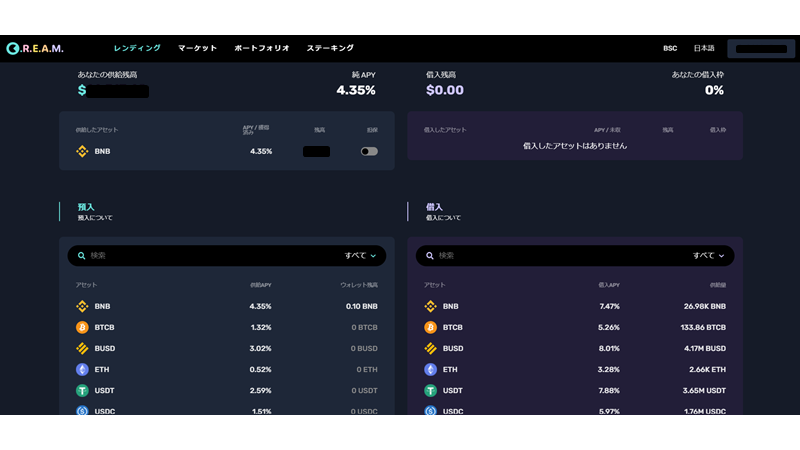The image size is (800, 450).
Task: Click the 0 USDT wallet balance
Action: point(364,390)
